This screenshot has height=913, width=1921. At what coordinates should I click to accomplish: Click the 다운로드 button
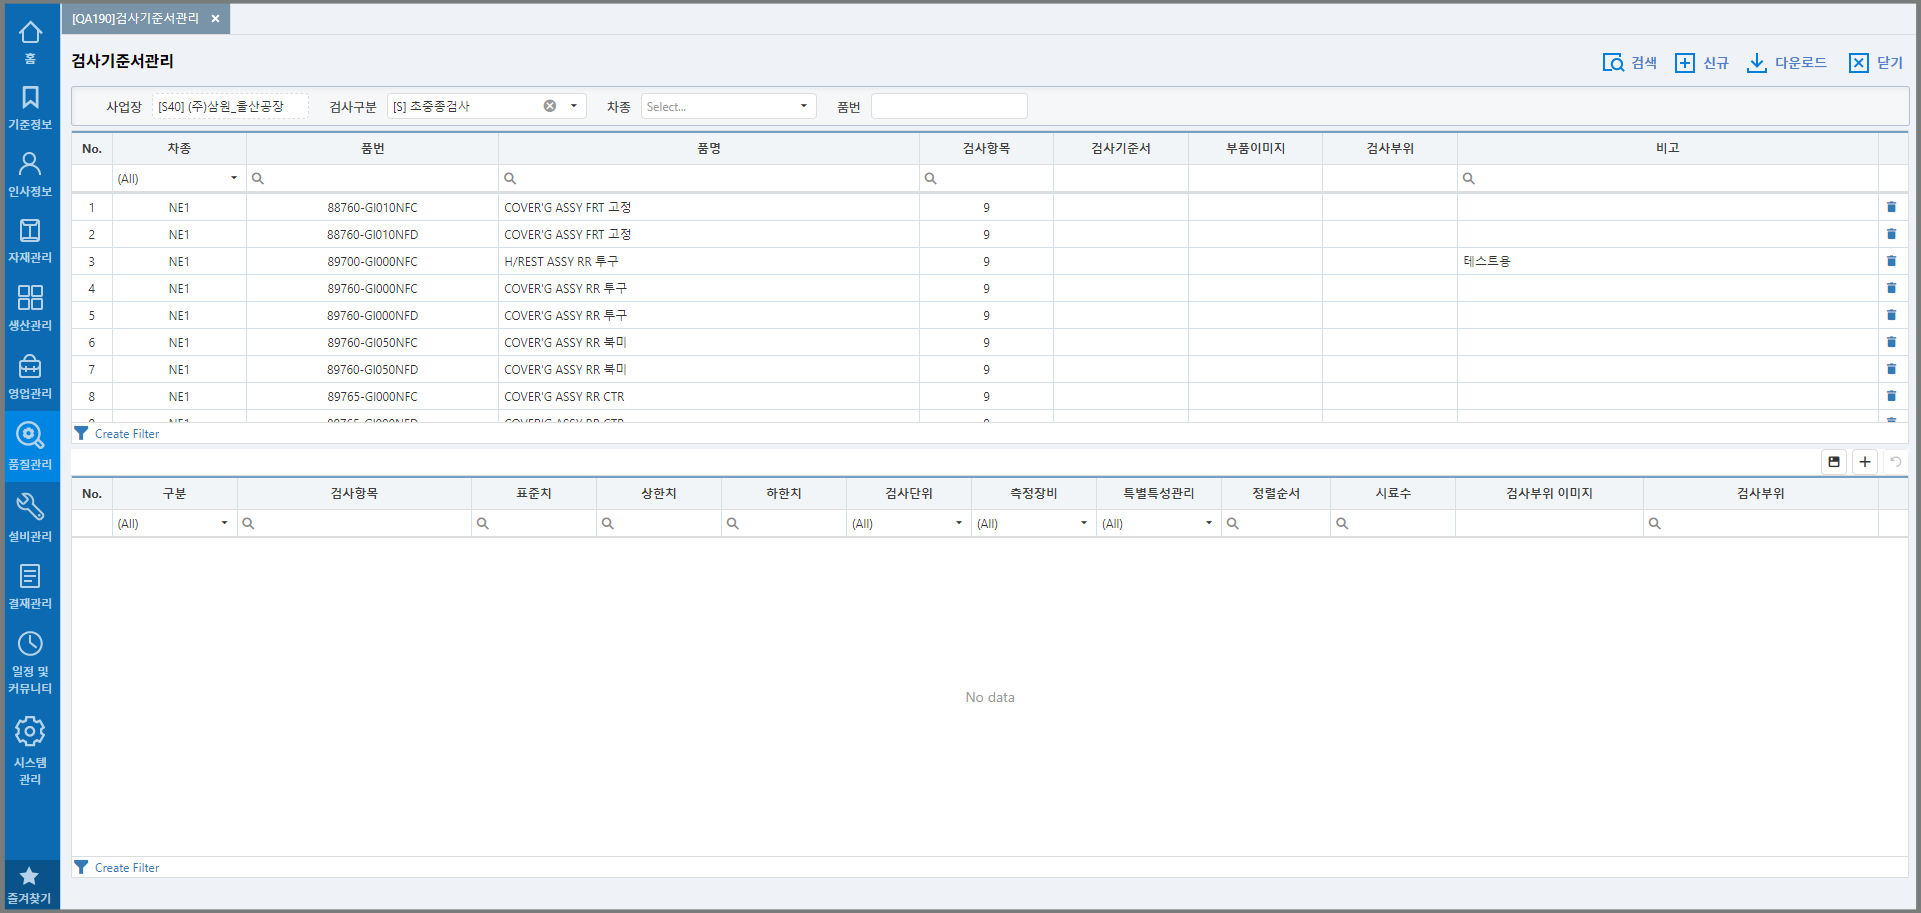coord(1787,63)
